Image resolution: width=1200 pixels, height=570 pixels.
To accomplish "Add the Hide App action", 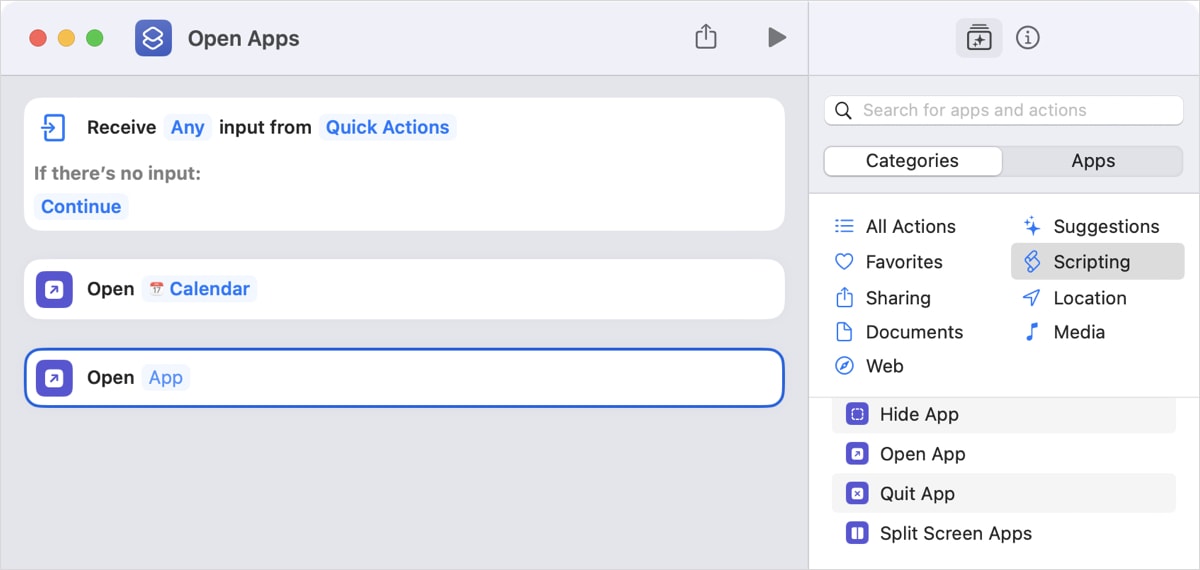I will [1004, 414].
